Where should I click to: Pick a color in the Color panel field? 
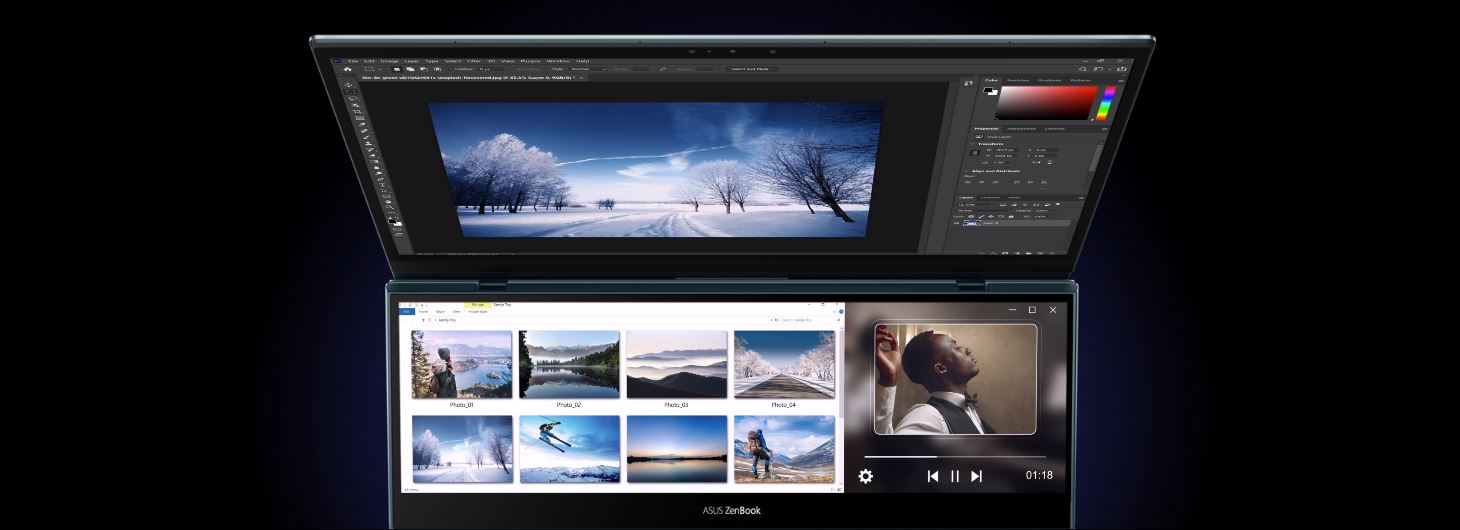pyautogui.click(x=1046, y=103)
